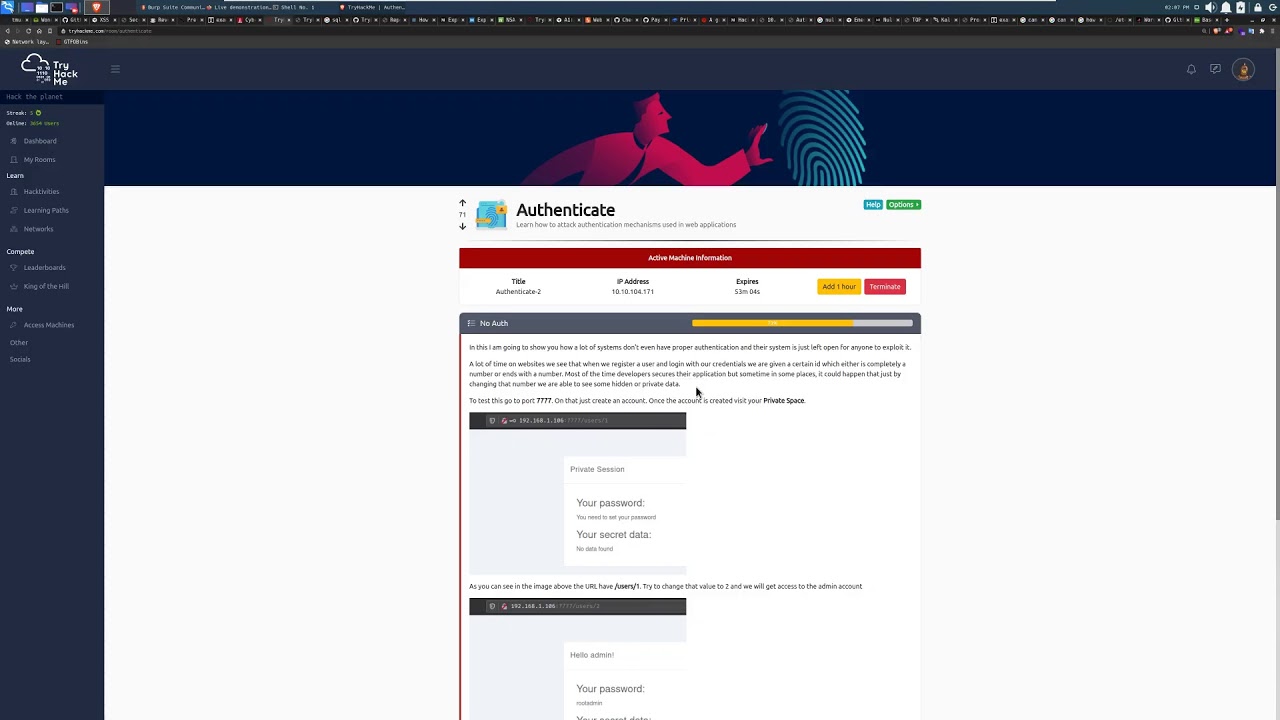Click the Dashboard sidebar icon

pos(14,141)
